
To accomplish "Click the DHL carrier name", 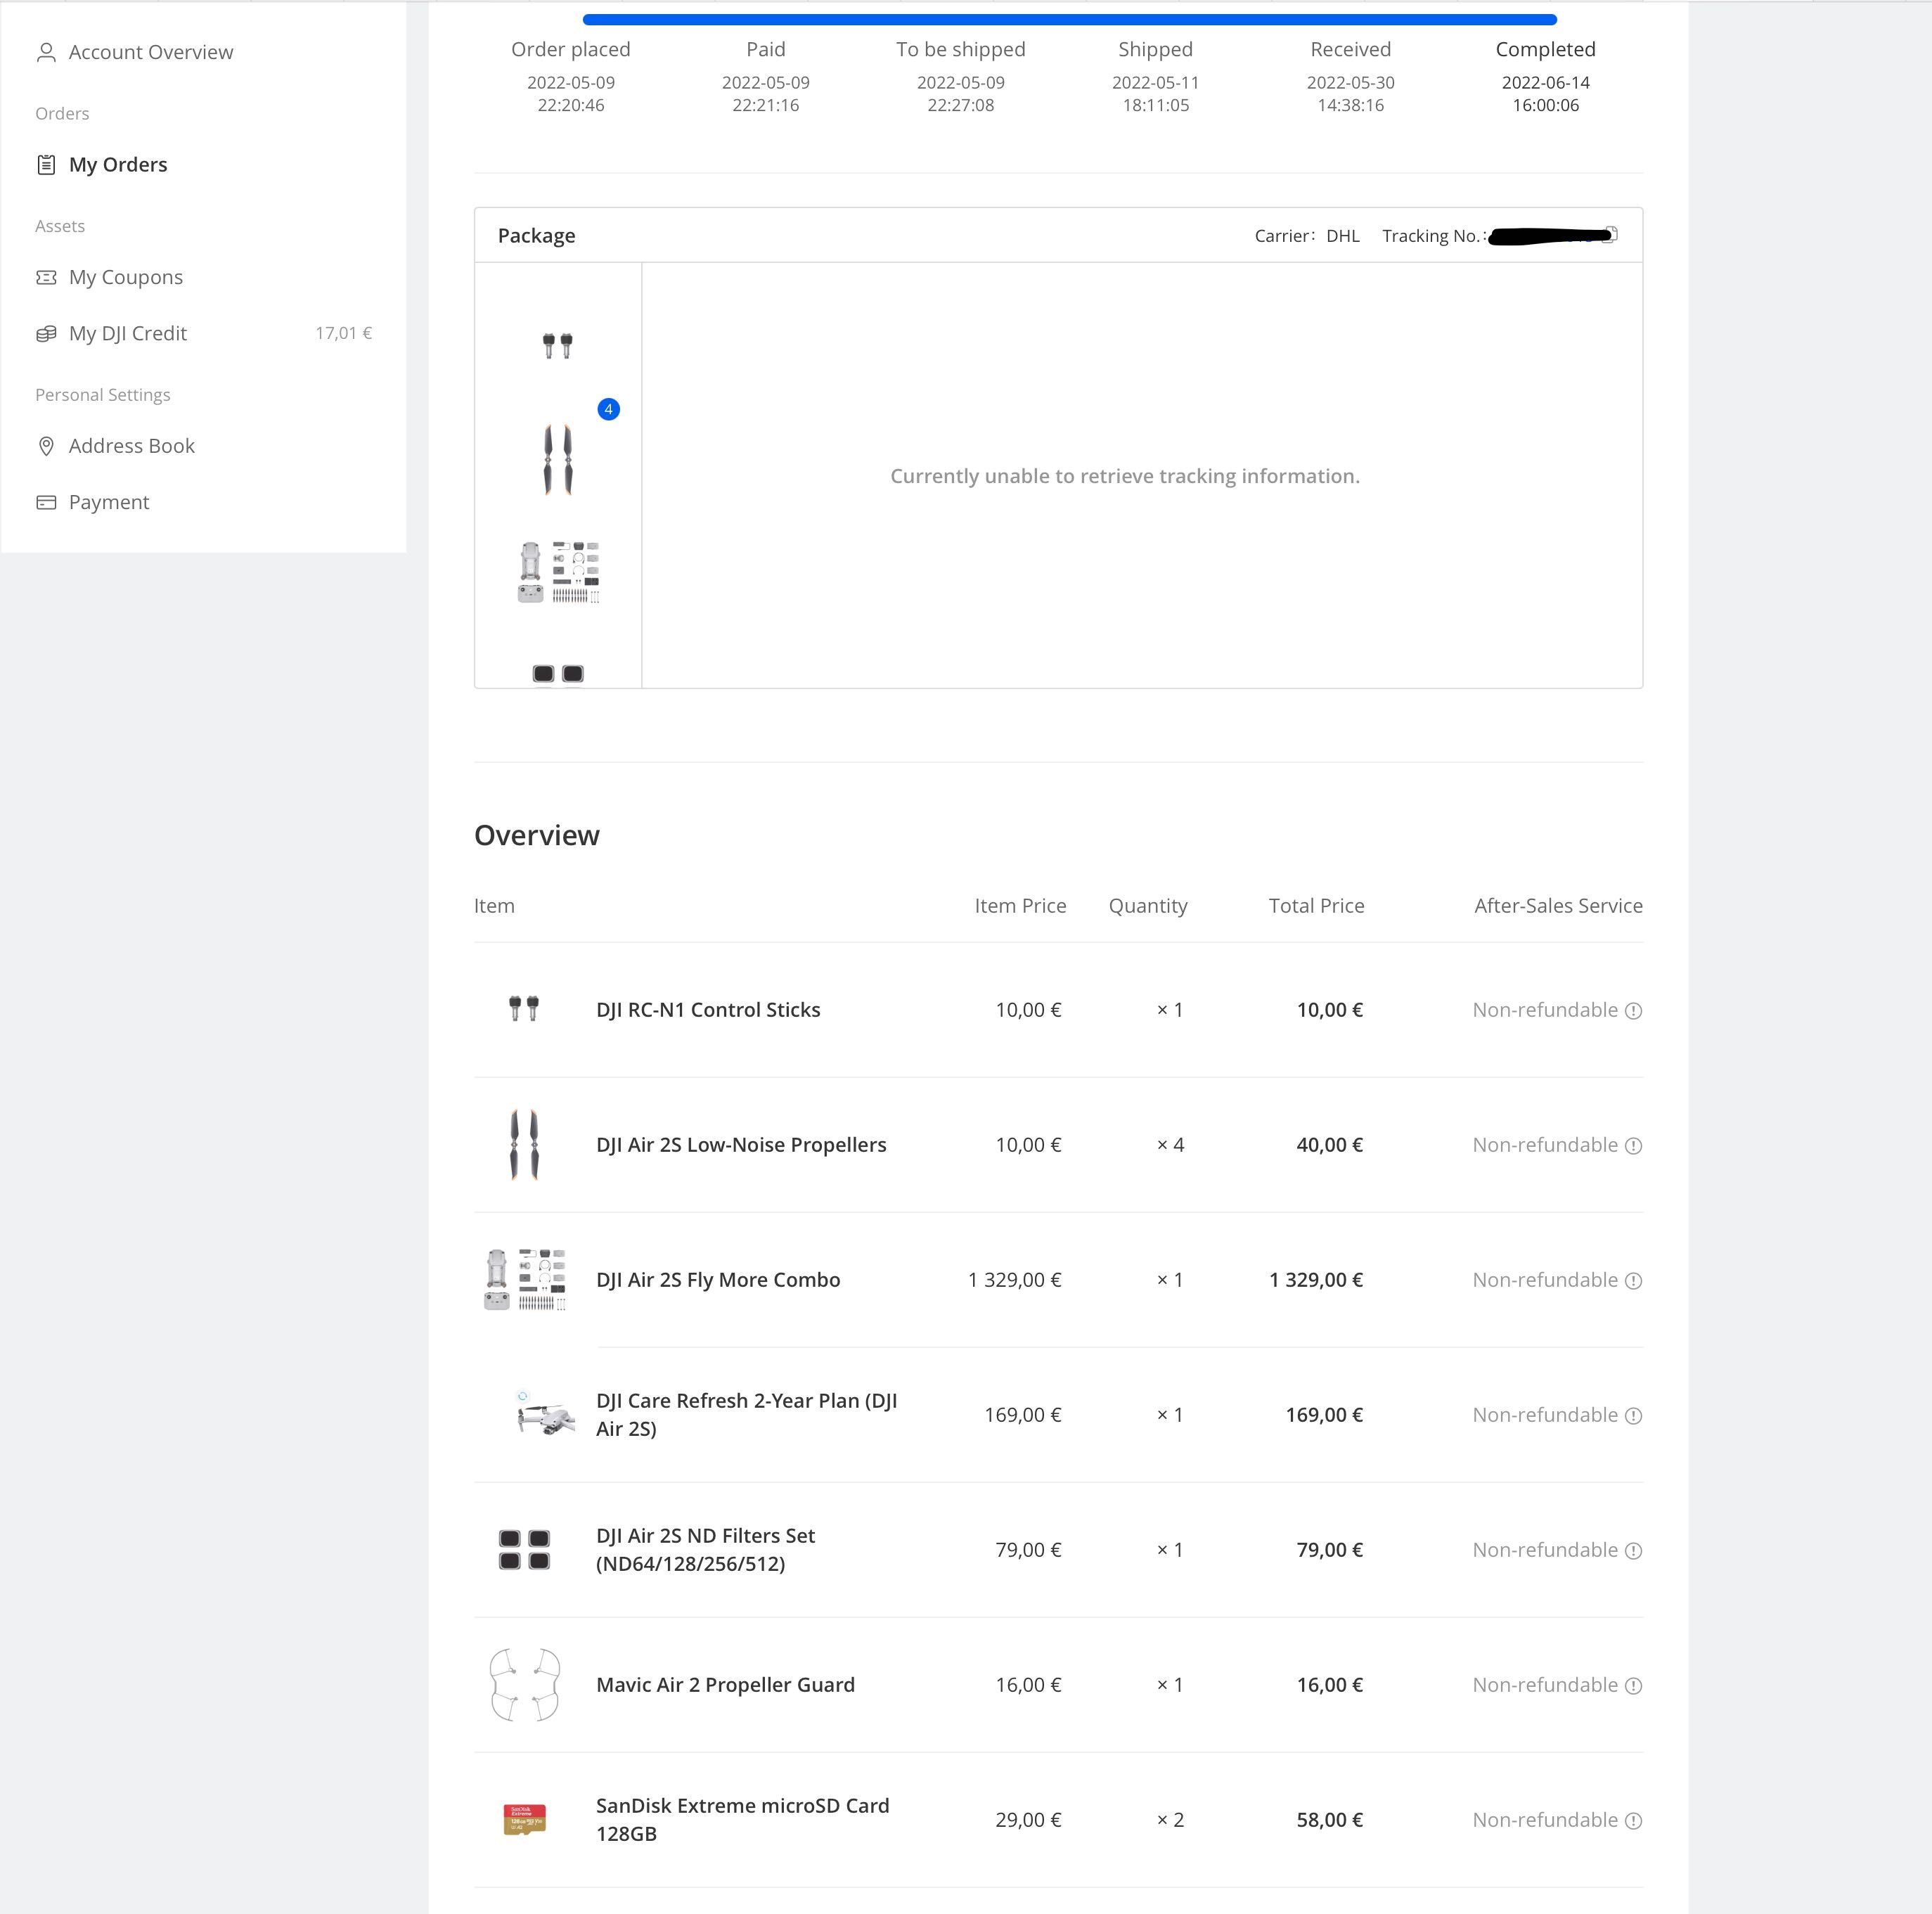I will [1342, 236].
